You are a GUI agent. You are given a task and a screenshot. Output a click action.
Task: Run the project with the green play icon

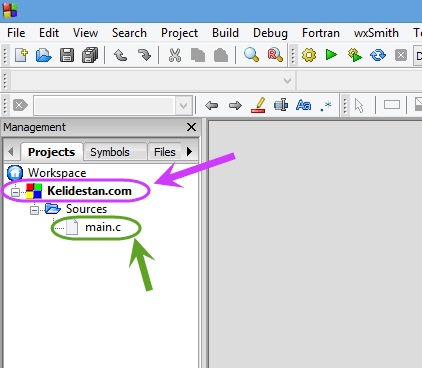click(x=331, y=54)
